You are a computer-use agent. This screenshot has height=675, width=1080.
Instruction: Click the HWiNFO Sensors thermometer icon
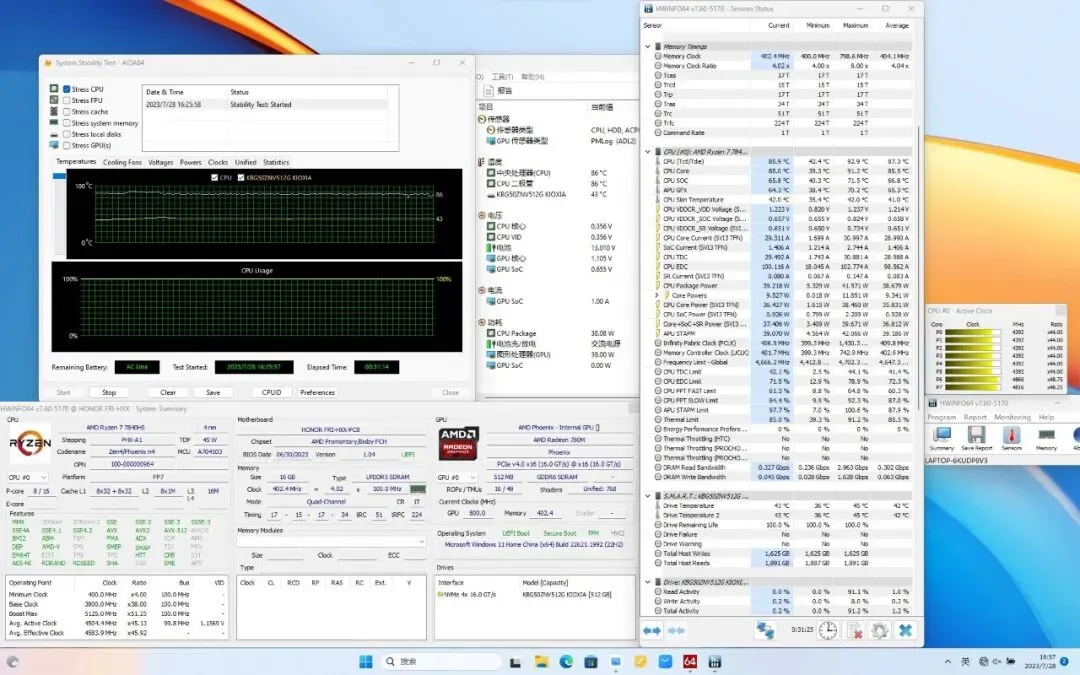point(1011,438)
